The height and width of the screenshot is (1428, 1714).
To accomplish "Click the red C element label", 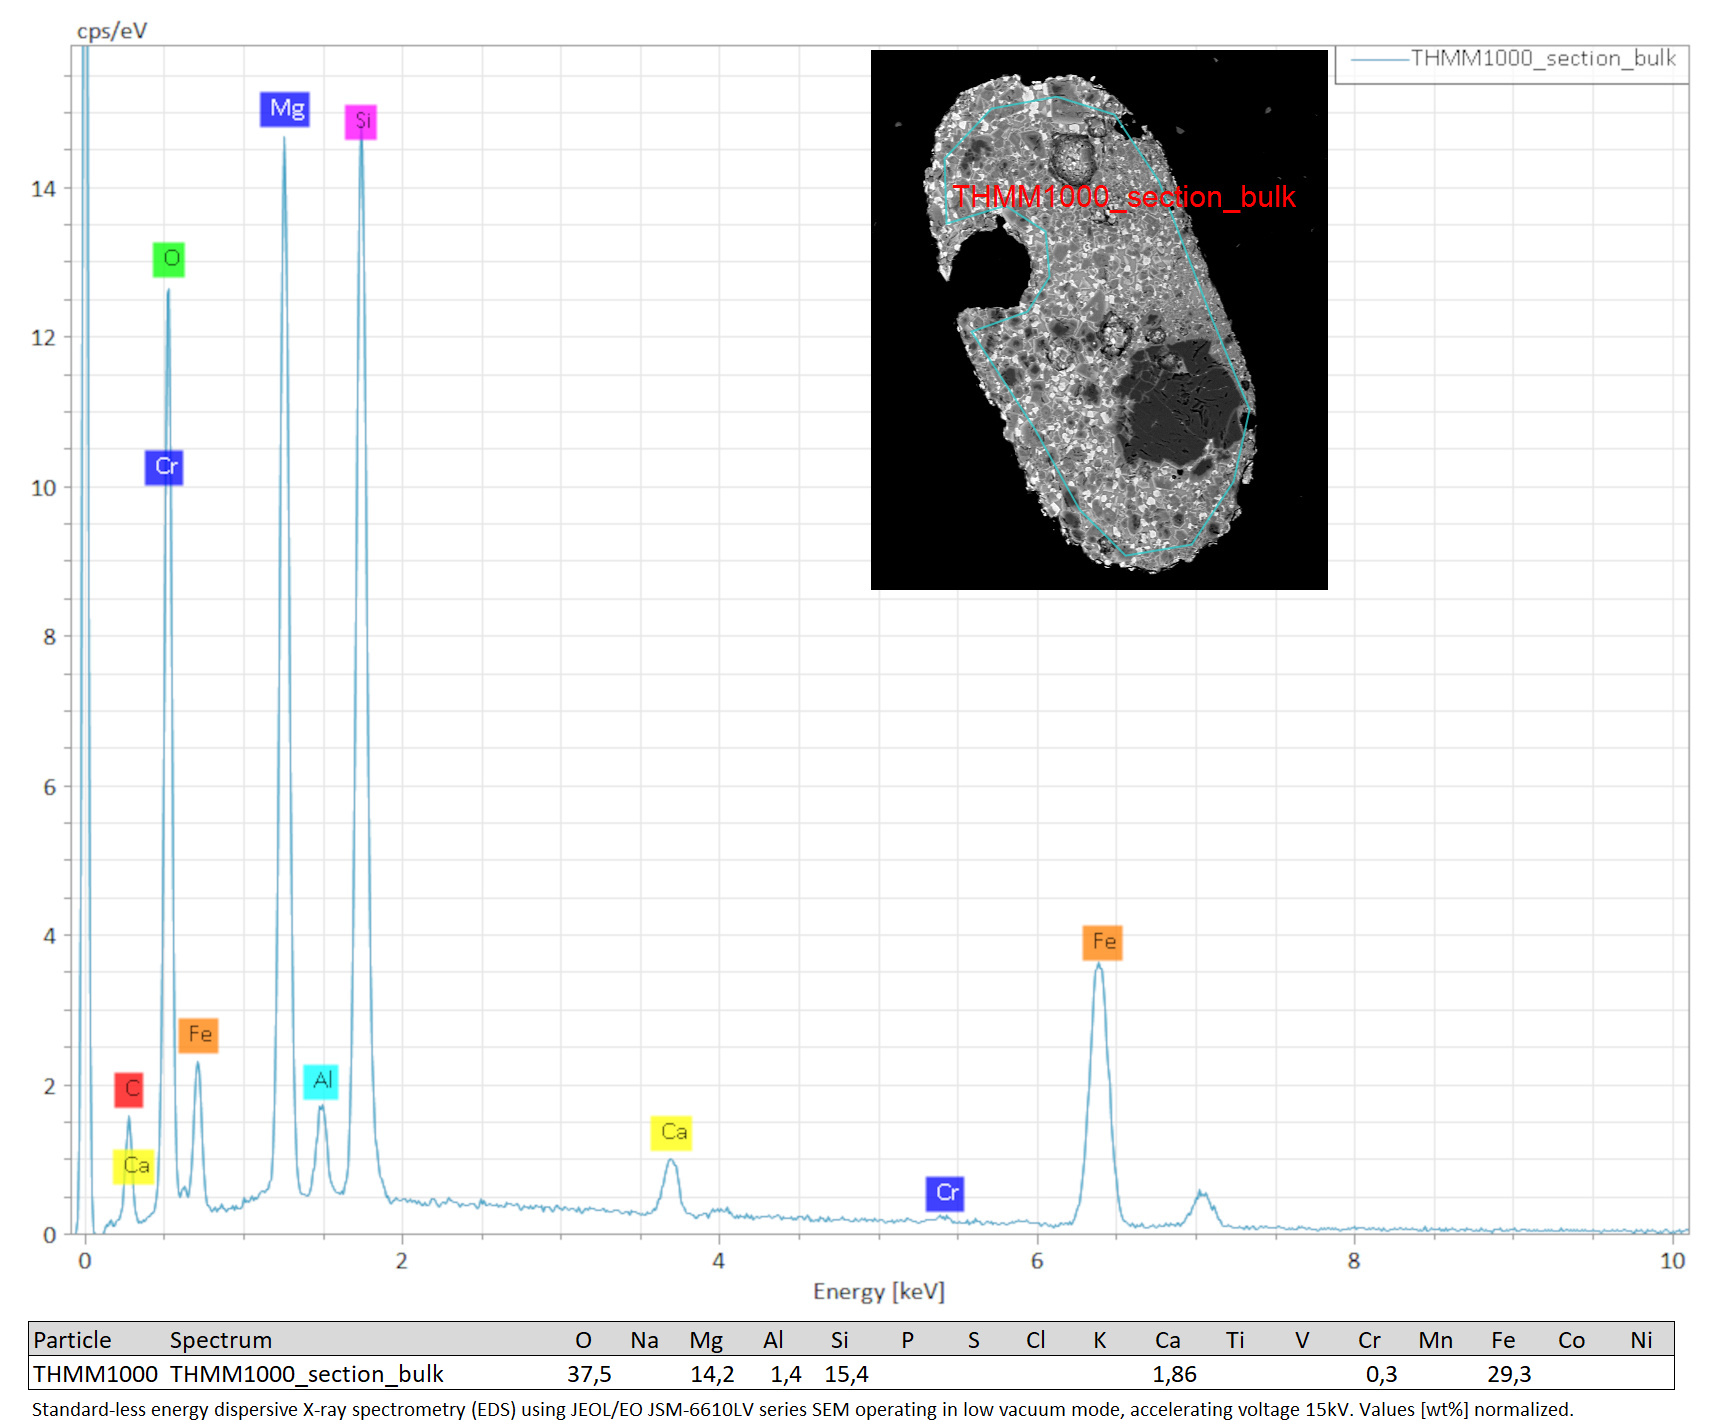I will coord(129,1090).
